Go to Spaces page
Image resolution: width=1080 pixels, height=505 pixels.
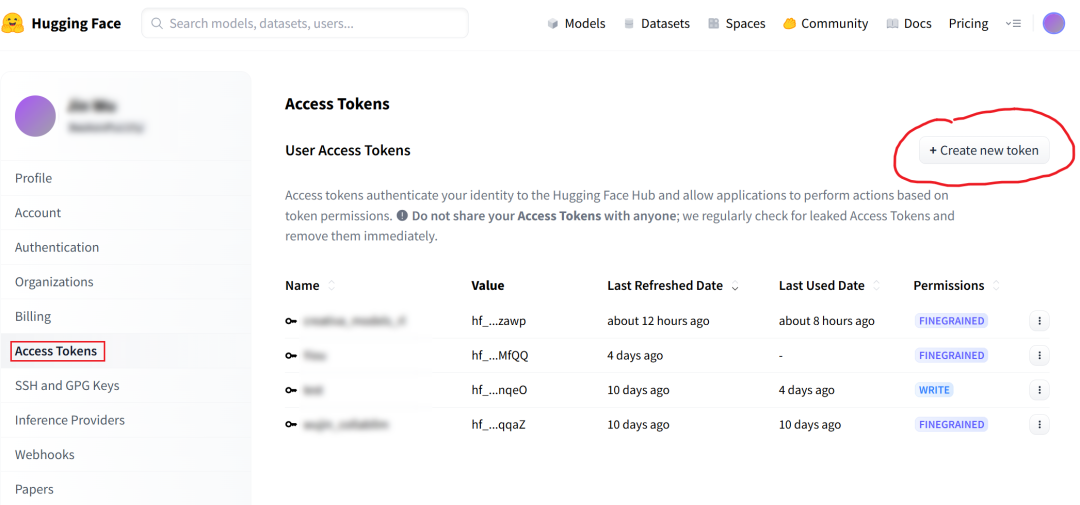(736, 23)
